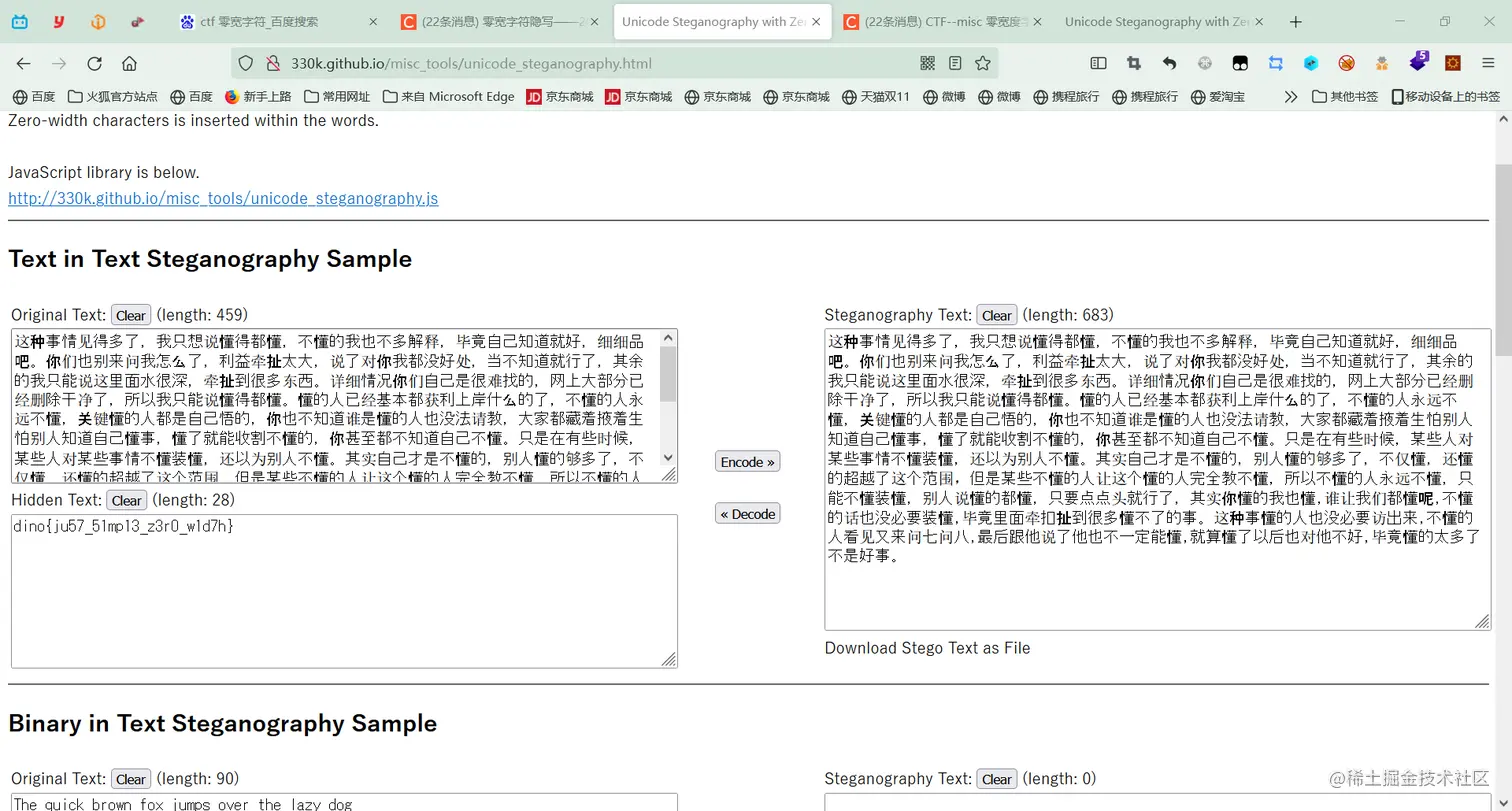
Task: Click the Bilibili TV icon on the tab bar
Action: point(19,21)
